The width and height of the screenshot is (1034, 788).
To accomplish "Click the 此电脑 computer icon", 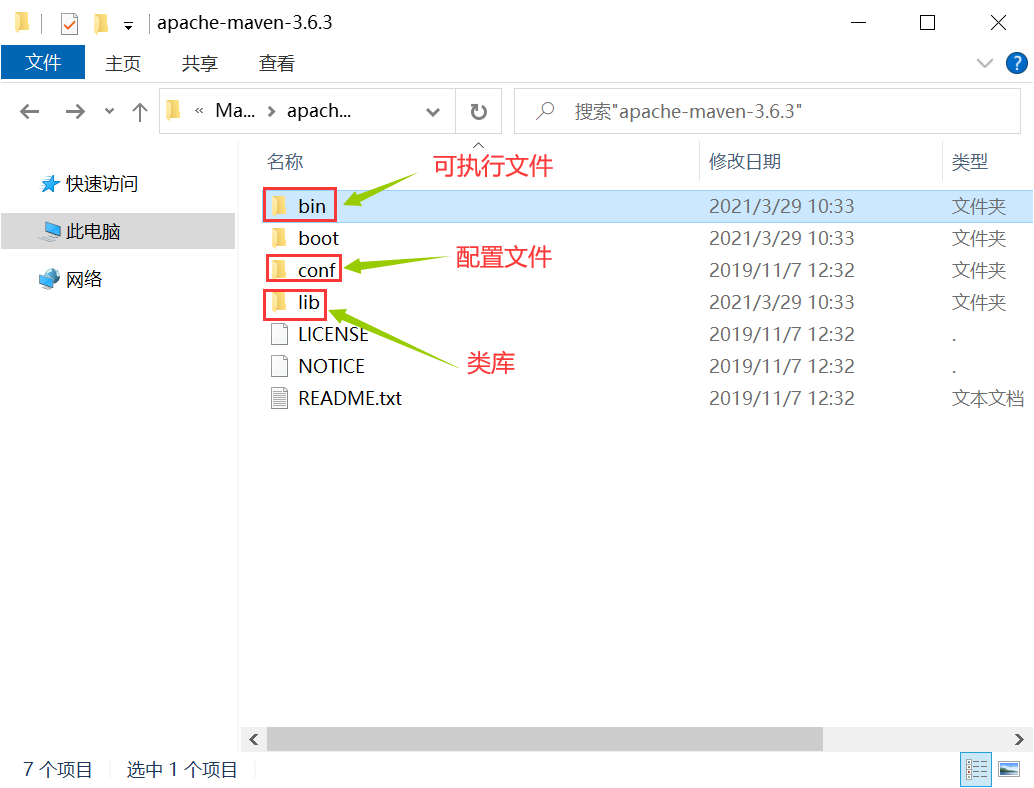I will [x=50, y=231].
